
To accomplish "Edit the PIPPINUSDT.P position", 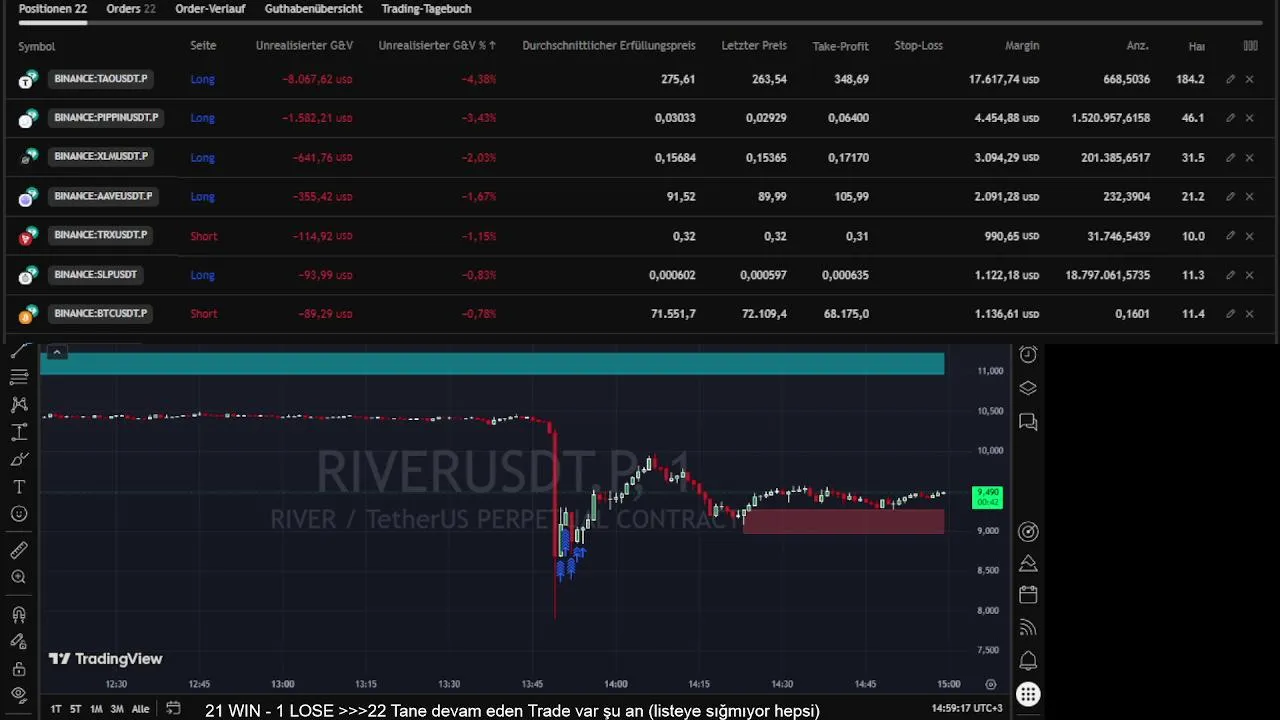I will point(1231,118).
